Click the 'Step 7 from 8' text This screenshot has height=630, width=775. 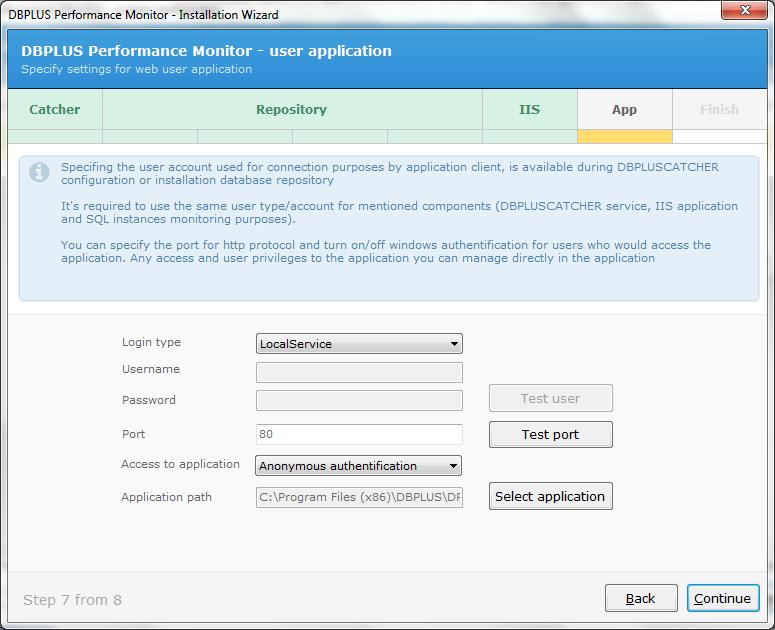pyautogui.click(x=73, y=600)
